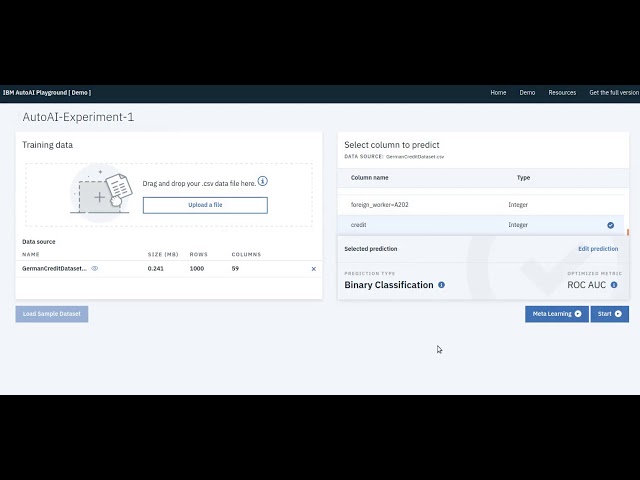The image size is (640, 480).
Task: Click info icon next to drag and drop text
Action: (x=262, y=181)
